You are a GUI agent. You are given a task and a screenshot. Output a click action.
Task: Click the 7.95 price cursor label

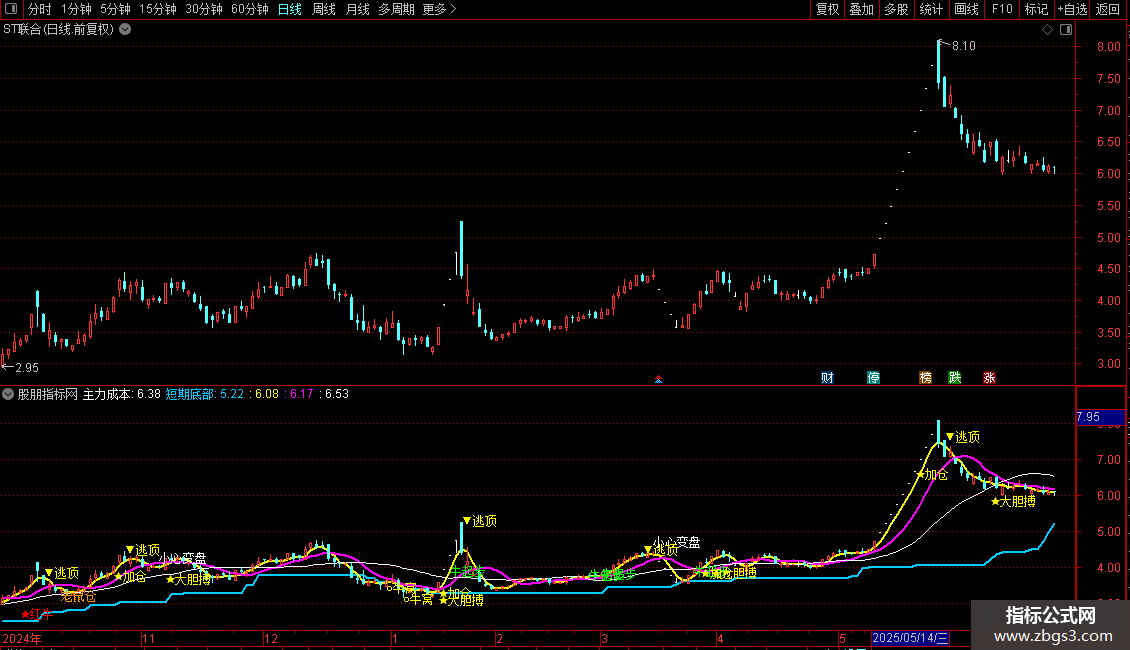point(1100,417)
